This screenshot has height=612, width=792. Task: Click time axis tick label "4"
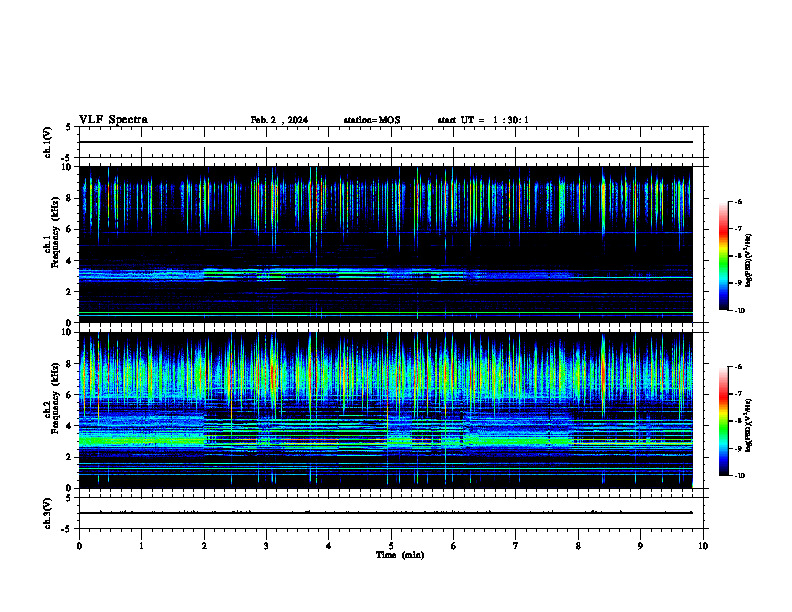[329, 546]
